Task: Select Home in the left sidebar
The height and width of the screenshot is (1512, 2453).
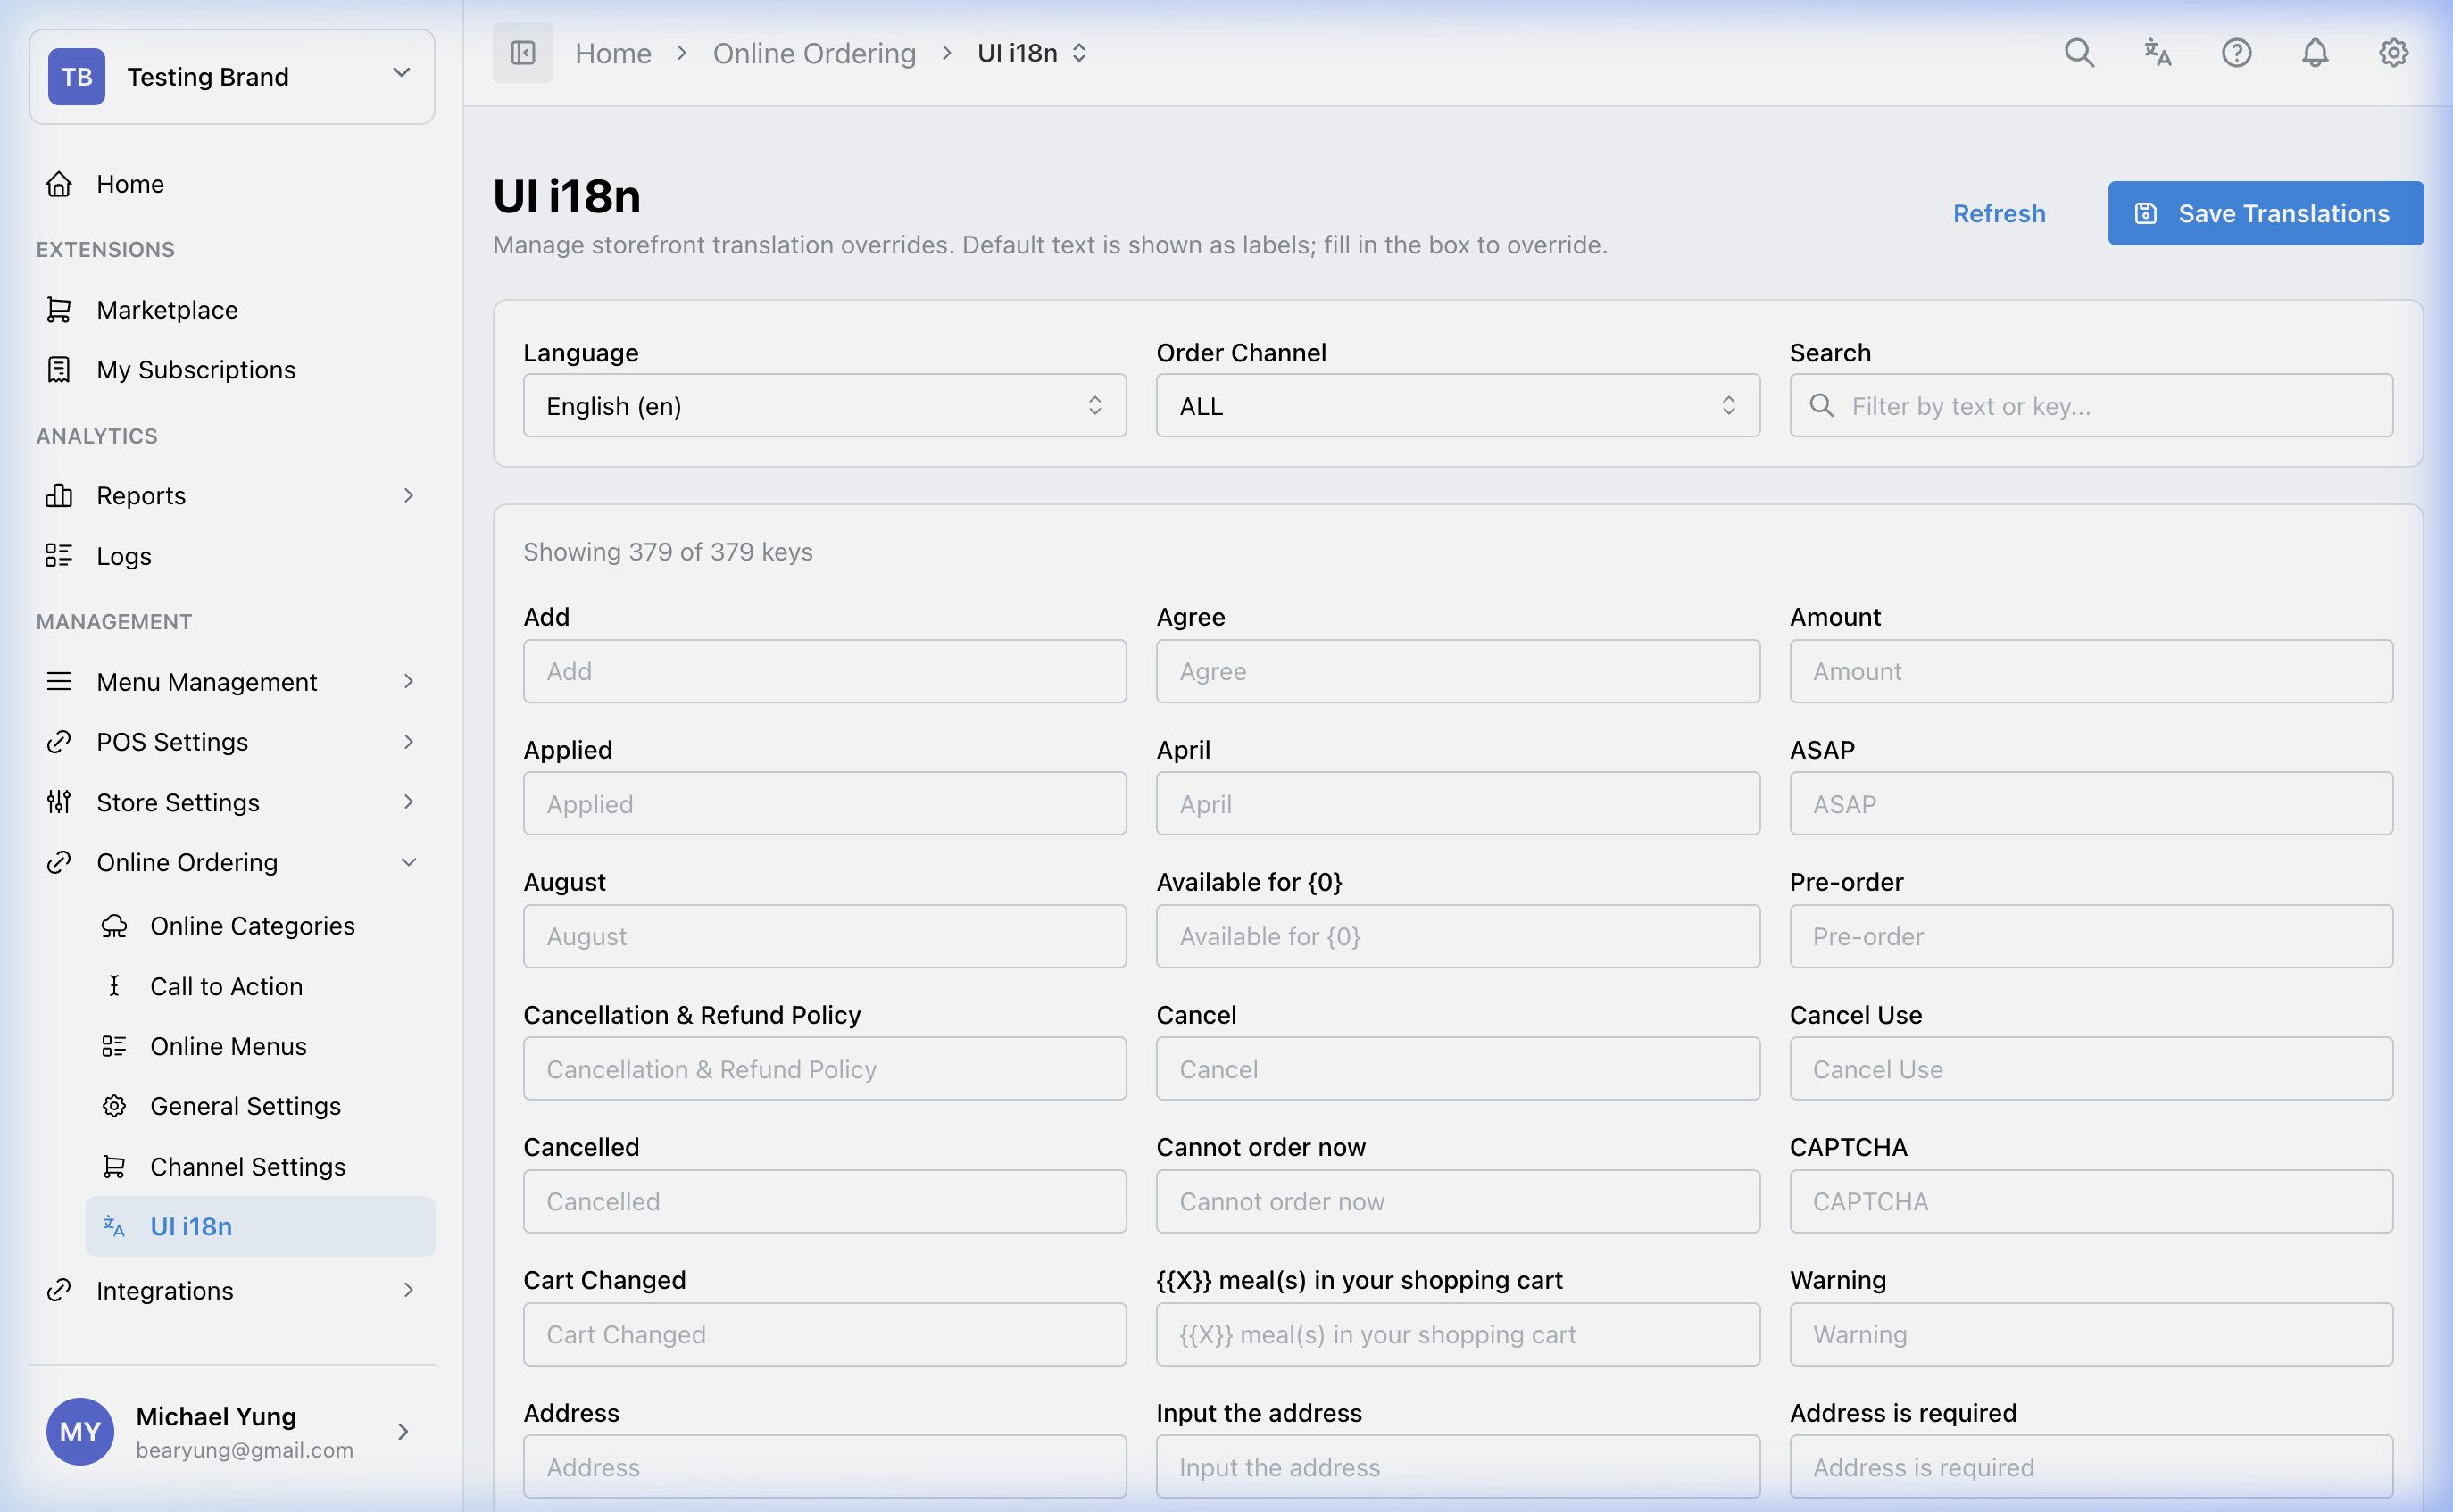Action: point(130,183)
